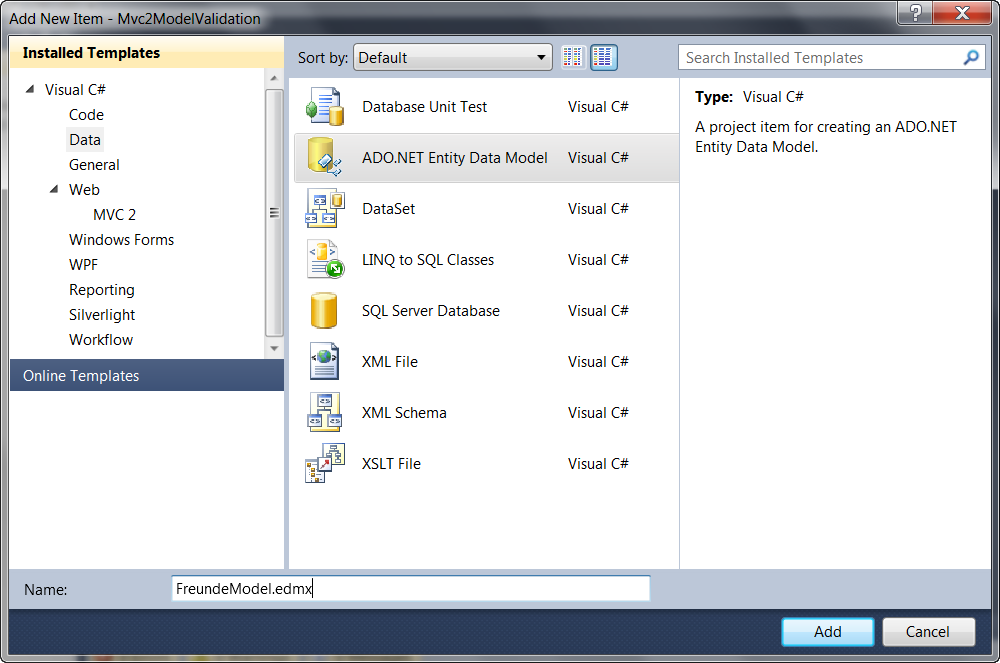Switch to medium icons list view
Viewport: 1000px width, 663px height.
point(603,58)
